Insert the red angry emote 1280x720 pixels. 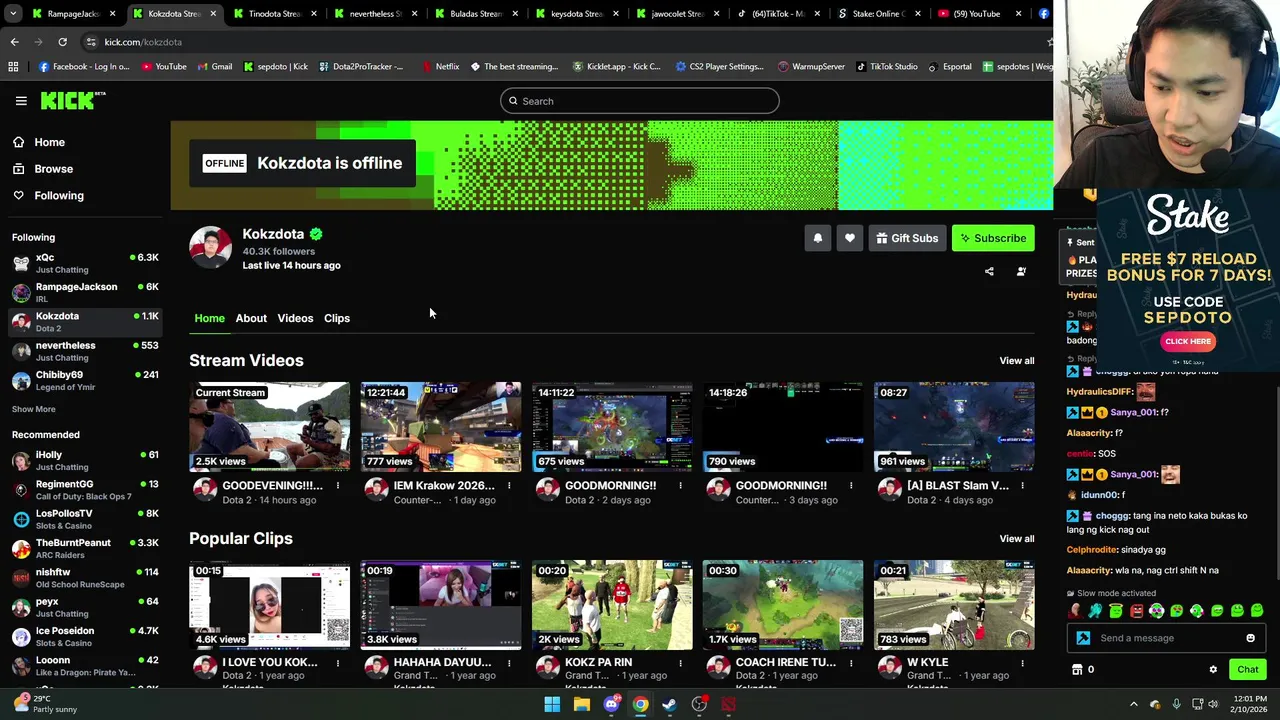1136,611
